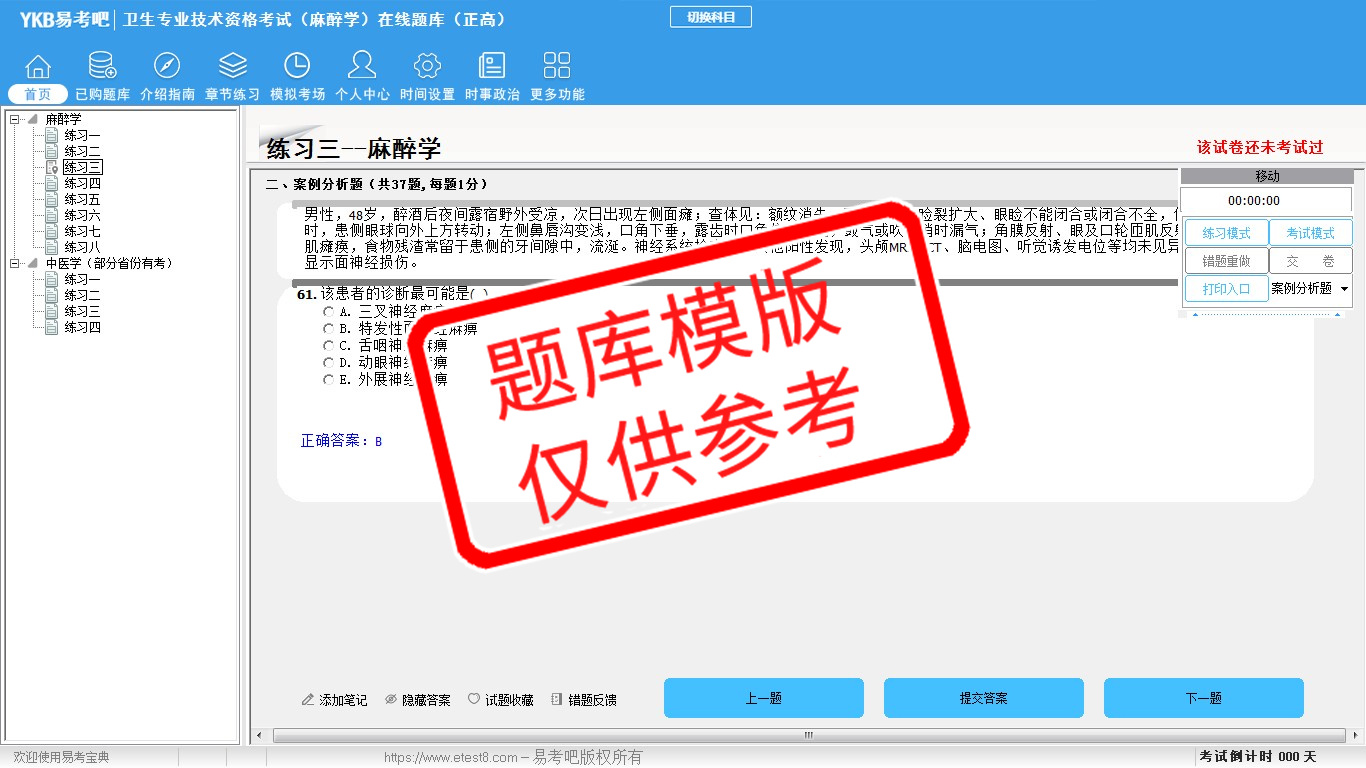
Task: Select radio option E 外展神经
Action: [328, 380]
